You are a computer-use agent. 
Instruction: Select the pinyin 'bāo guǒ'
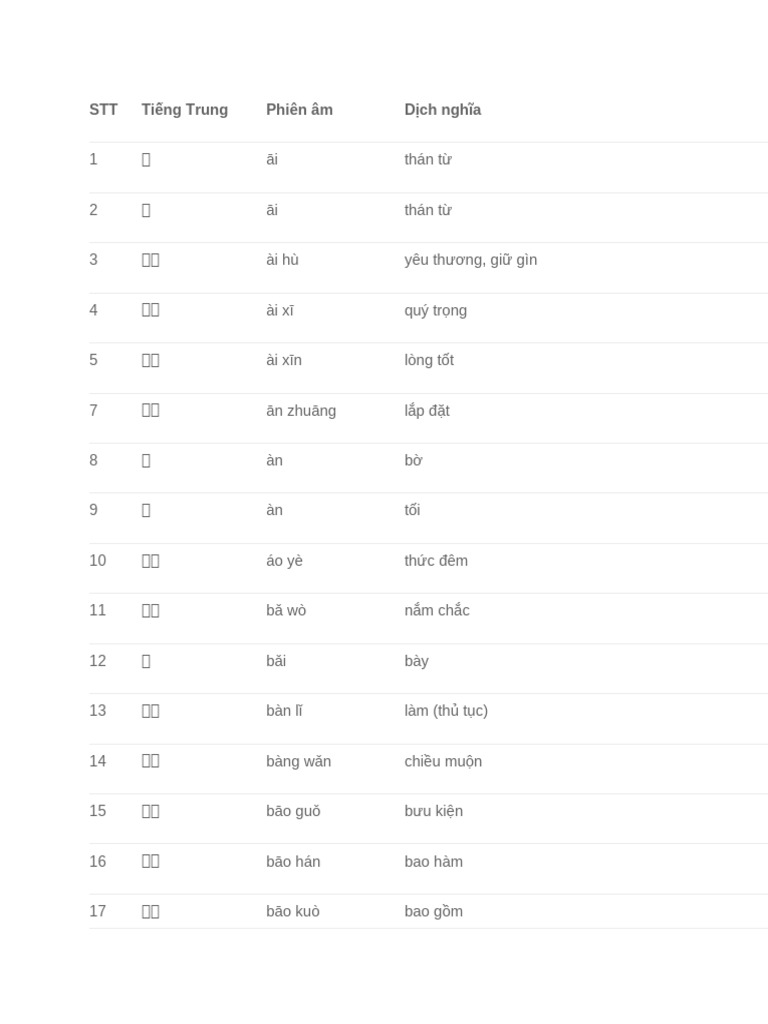coord(293,811)
